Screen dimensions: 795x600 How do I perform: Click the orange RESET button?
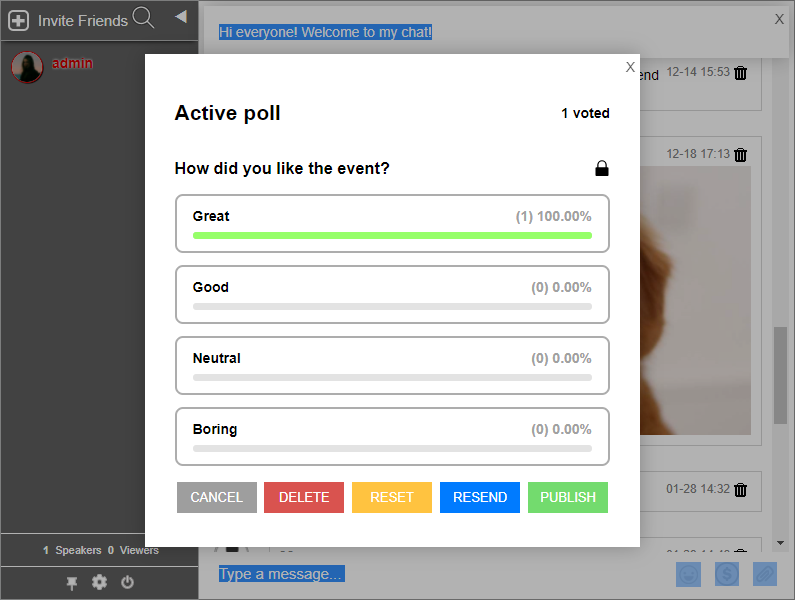[392, 497]
